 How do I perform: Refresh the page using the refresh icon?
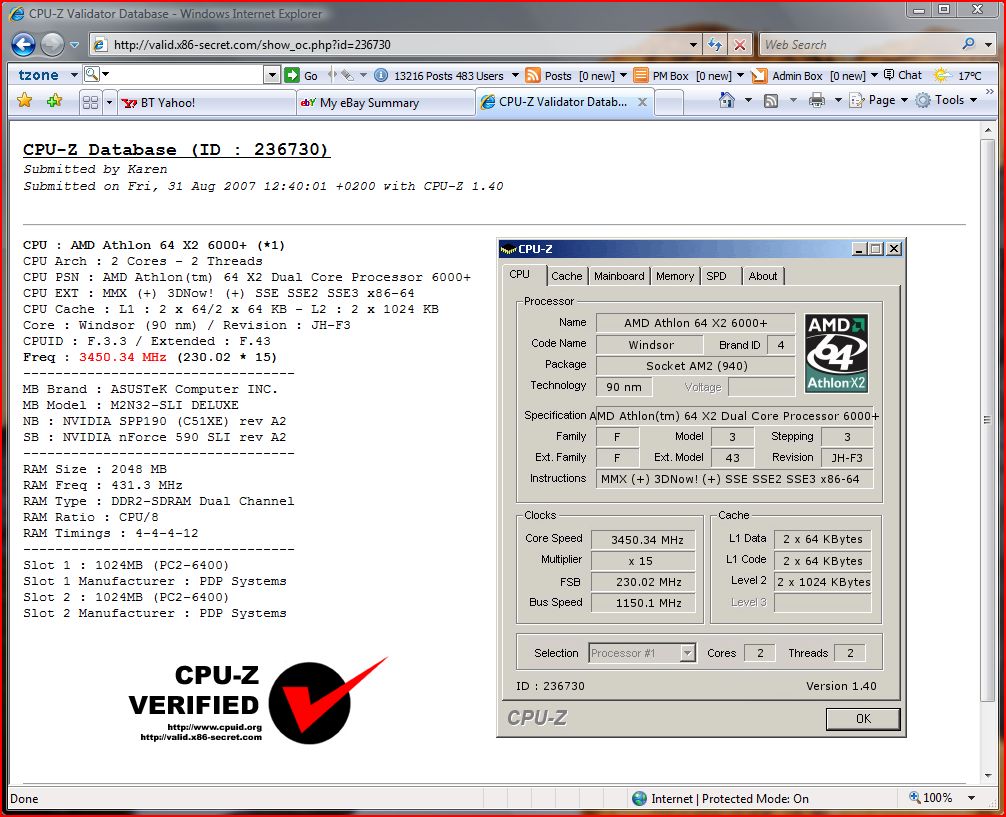pos(715,45)
